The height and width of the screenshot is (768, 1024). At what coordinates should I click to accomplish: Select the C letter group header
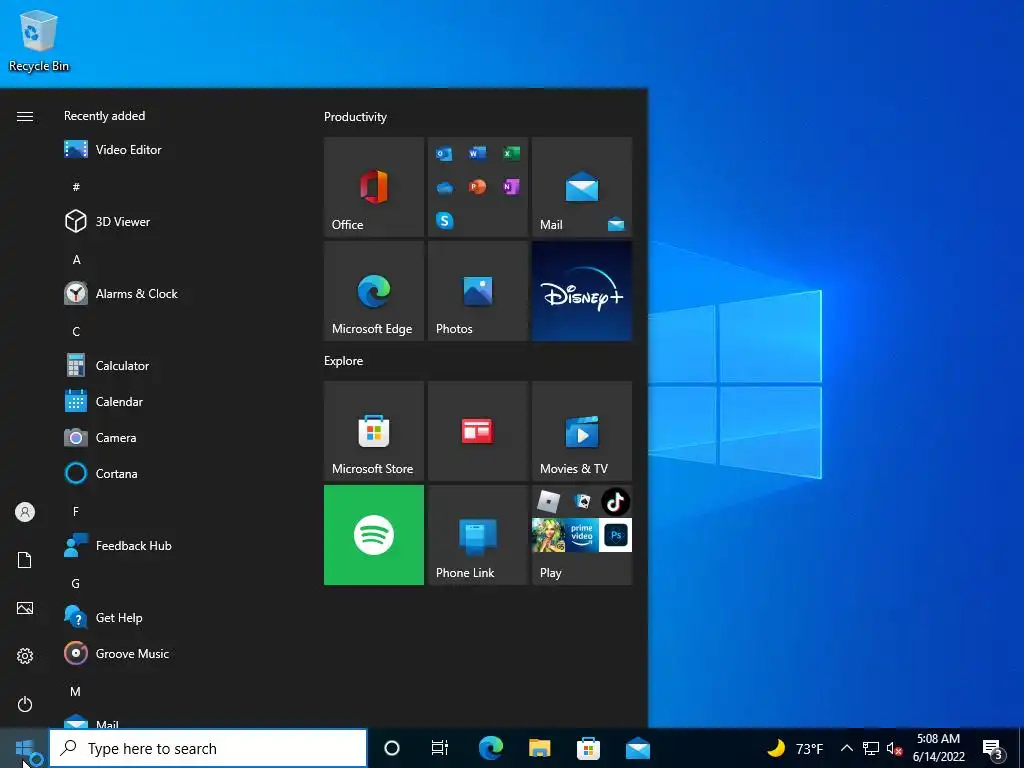76,331
